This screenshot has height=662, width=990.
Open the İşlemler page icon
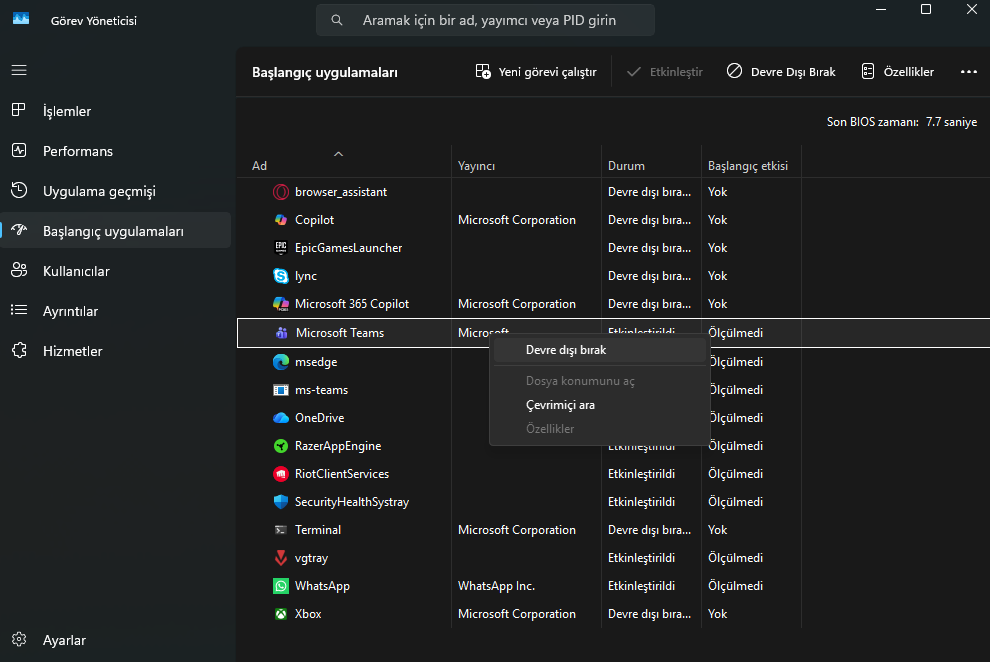pos(19,111)
